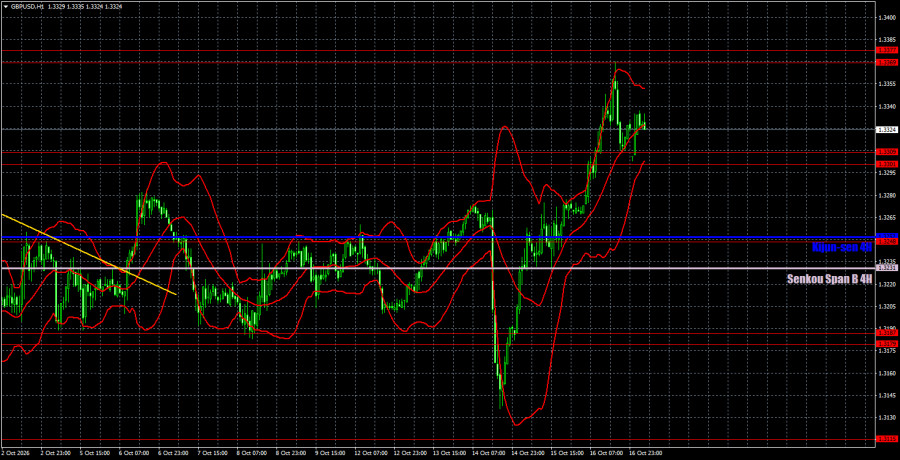Click the 2 Oct 2026 time axis label

(15, 453)
